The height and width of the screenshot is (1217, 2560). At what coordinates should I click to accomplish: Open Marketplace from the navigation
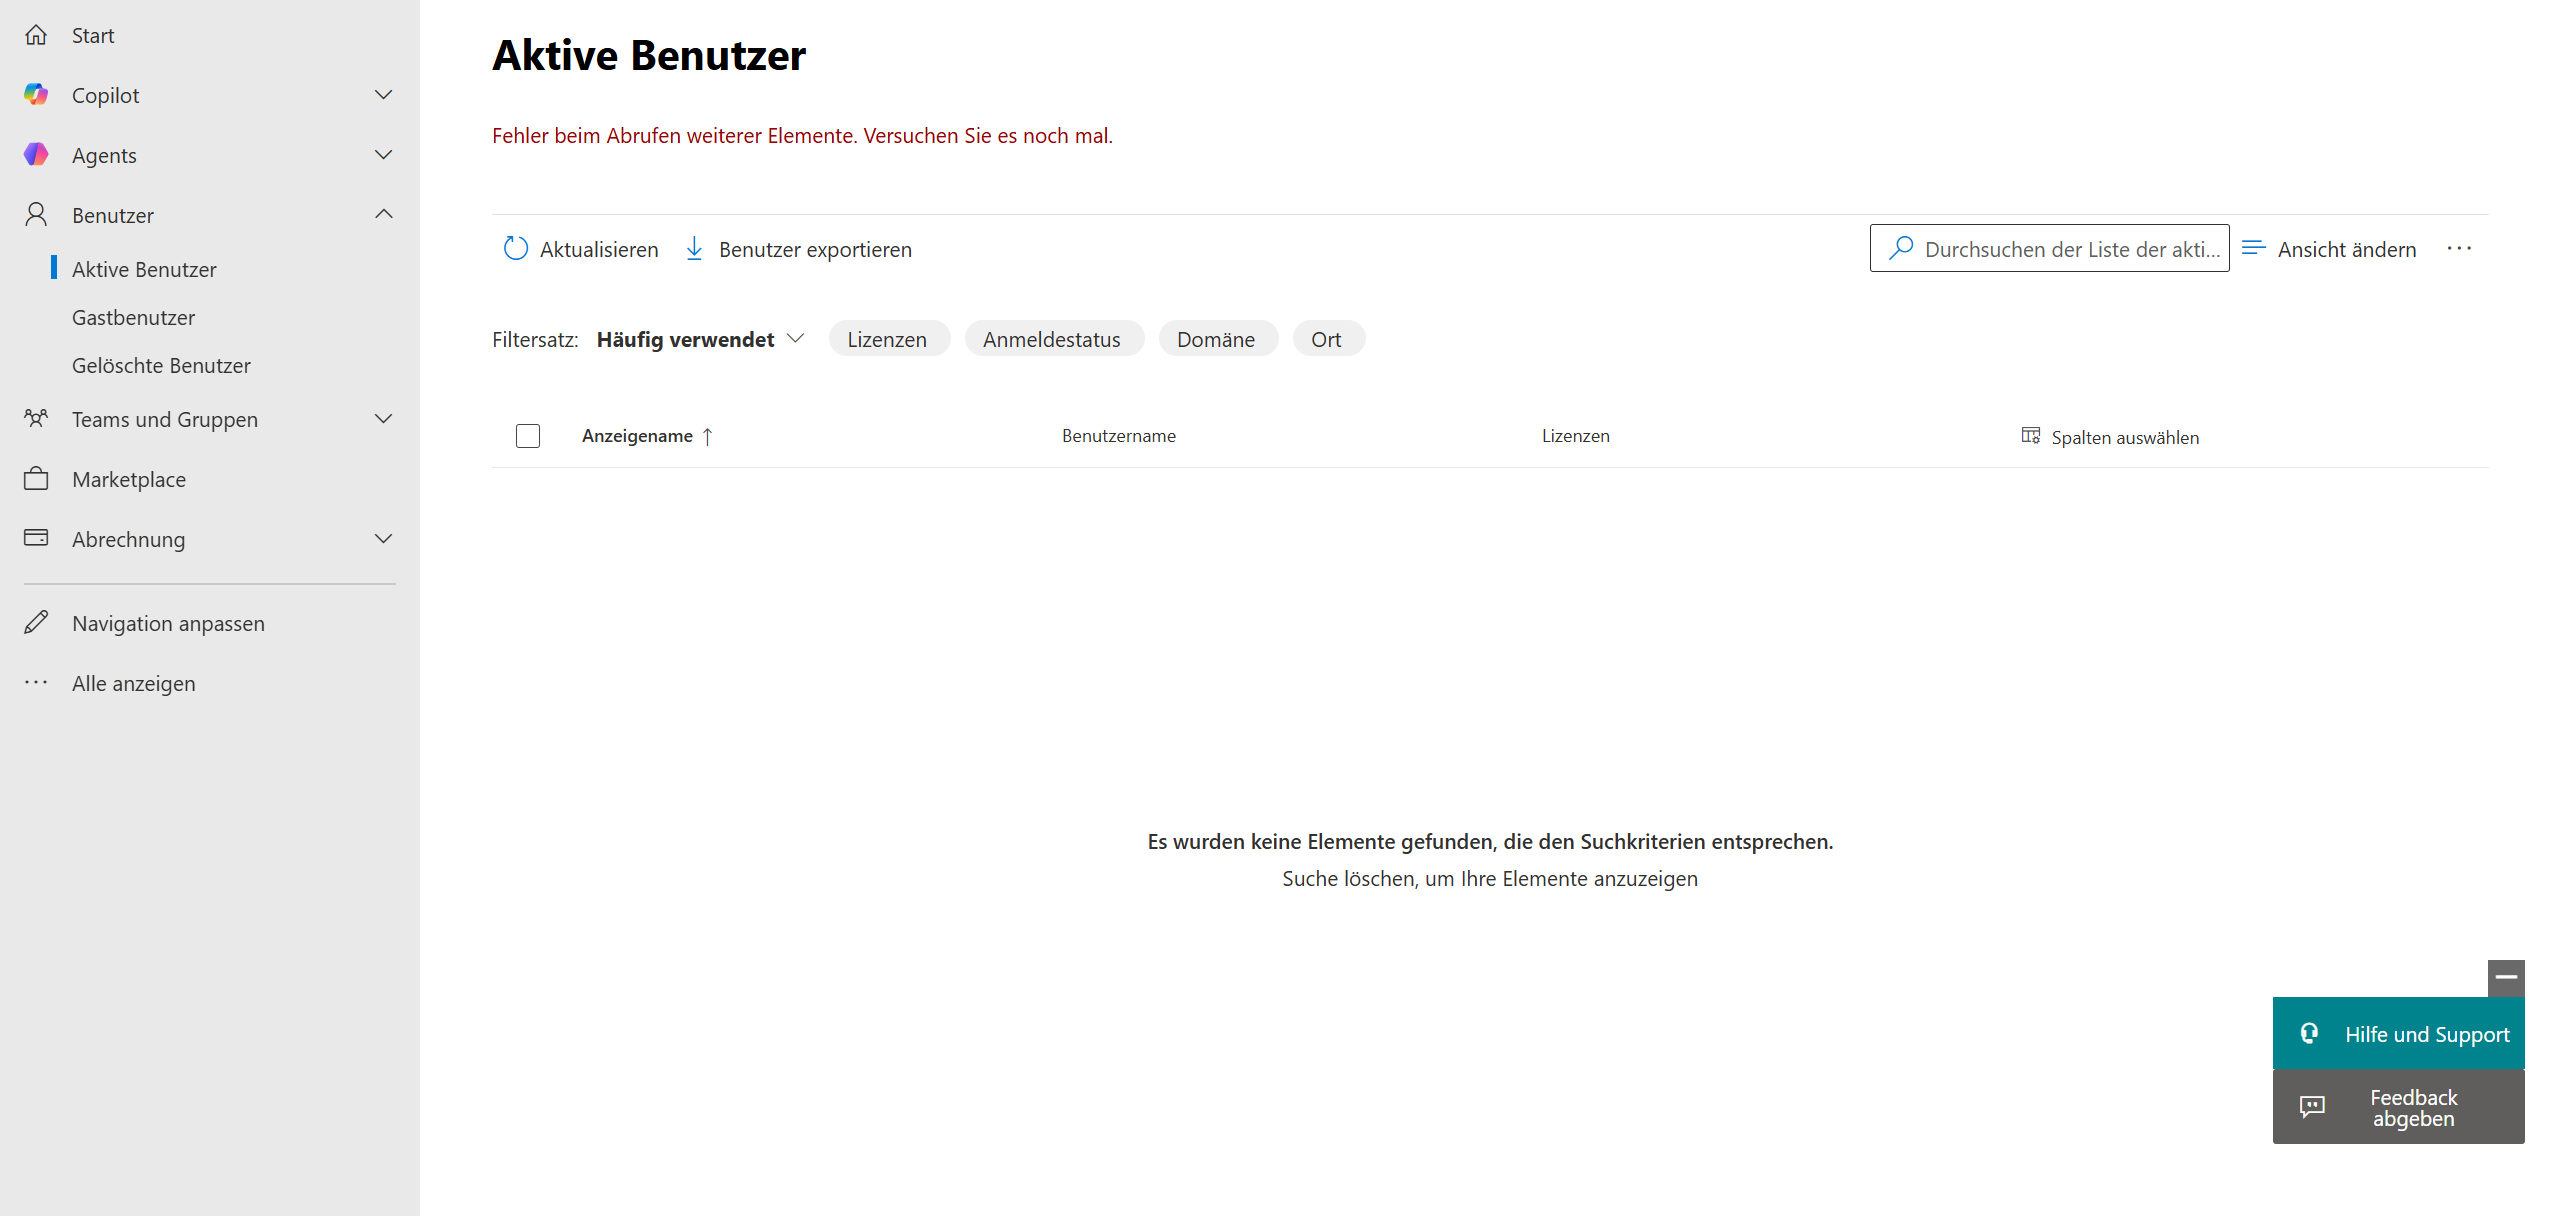coord(129,479)
